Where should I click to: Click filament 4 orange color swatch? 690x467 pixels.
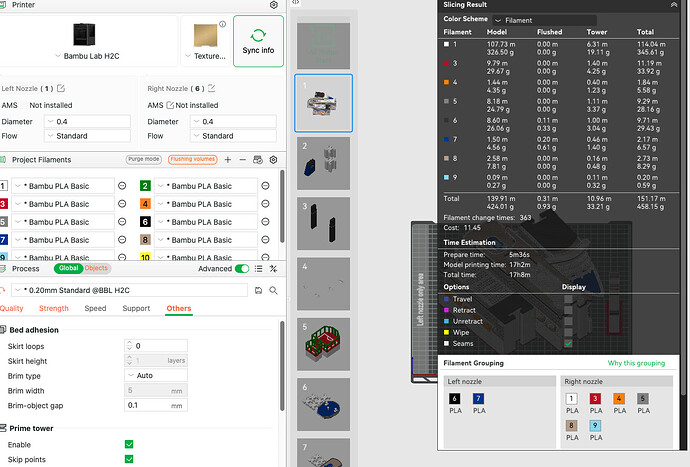[x=145, y=204]
